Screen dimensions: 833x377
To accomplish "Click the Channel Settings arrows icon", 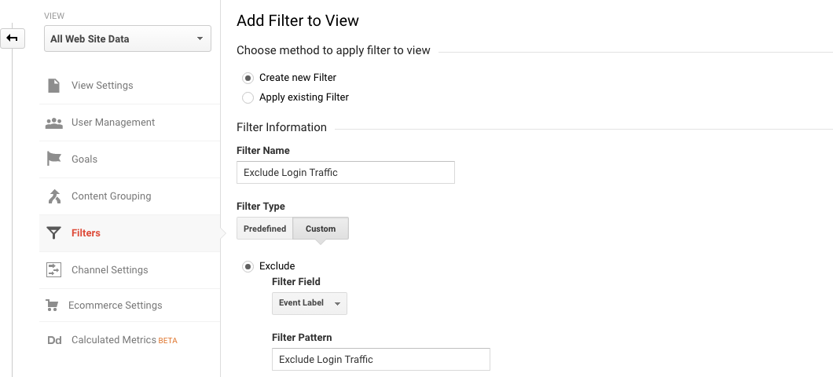I will 54,270.
